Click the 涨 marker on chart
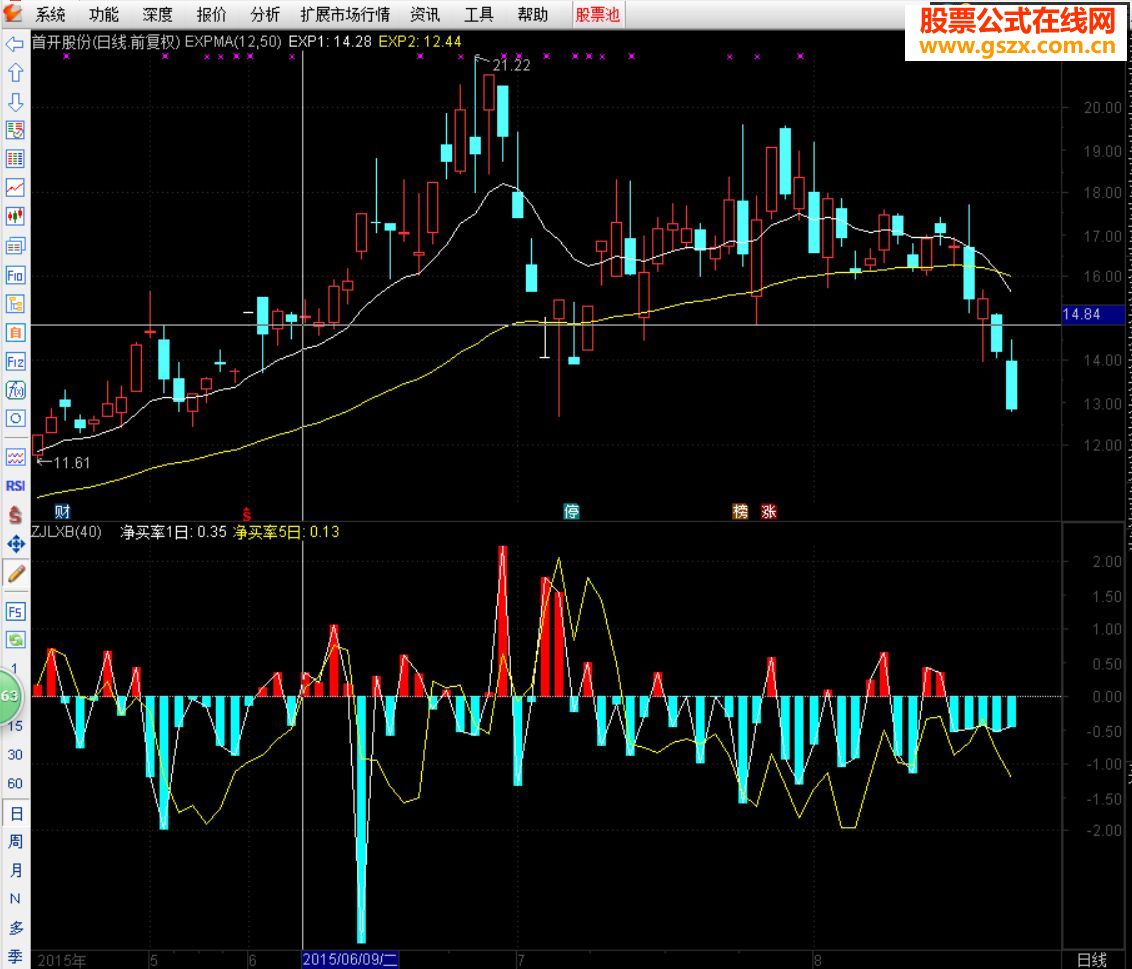The height and width of the screenshot is (969, 1132). [x=768, y=512]
